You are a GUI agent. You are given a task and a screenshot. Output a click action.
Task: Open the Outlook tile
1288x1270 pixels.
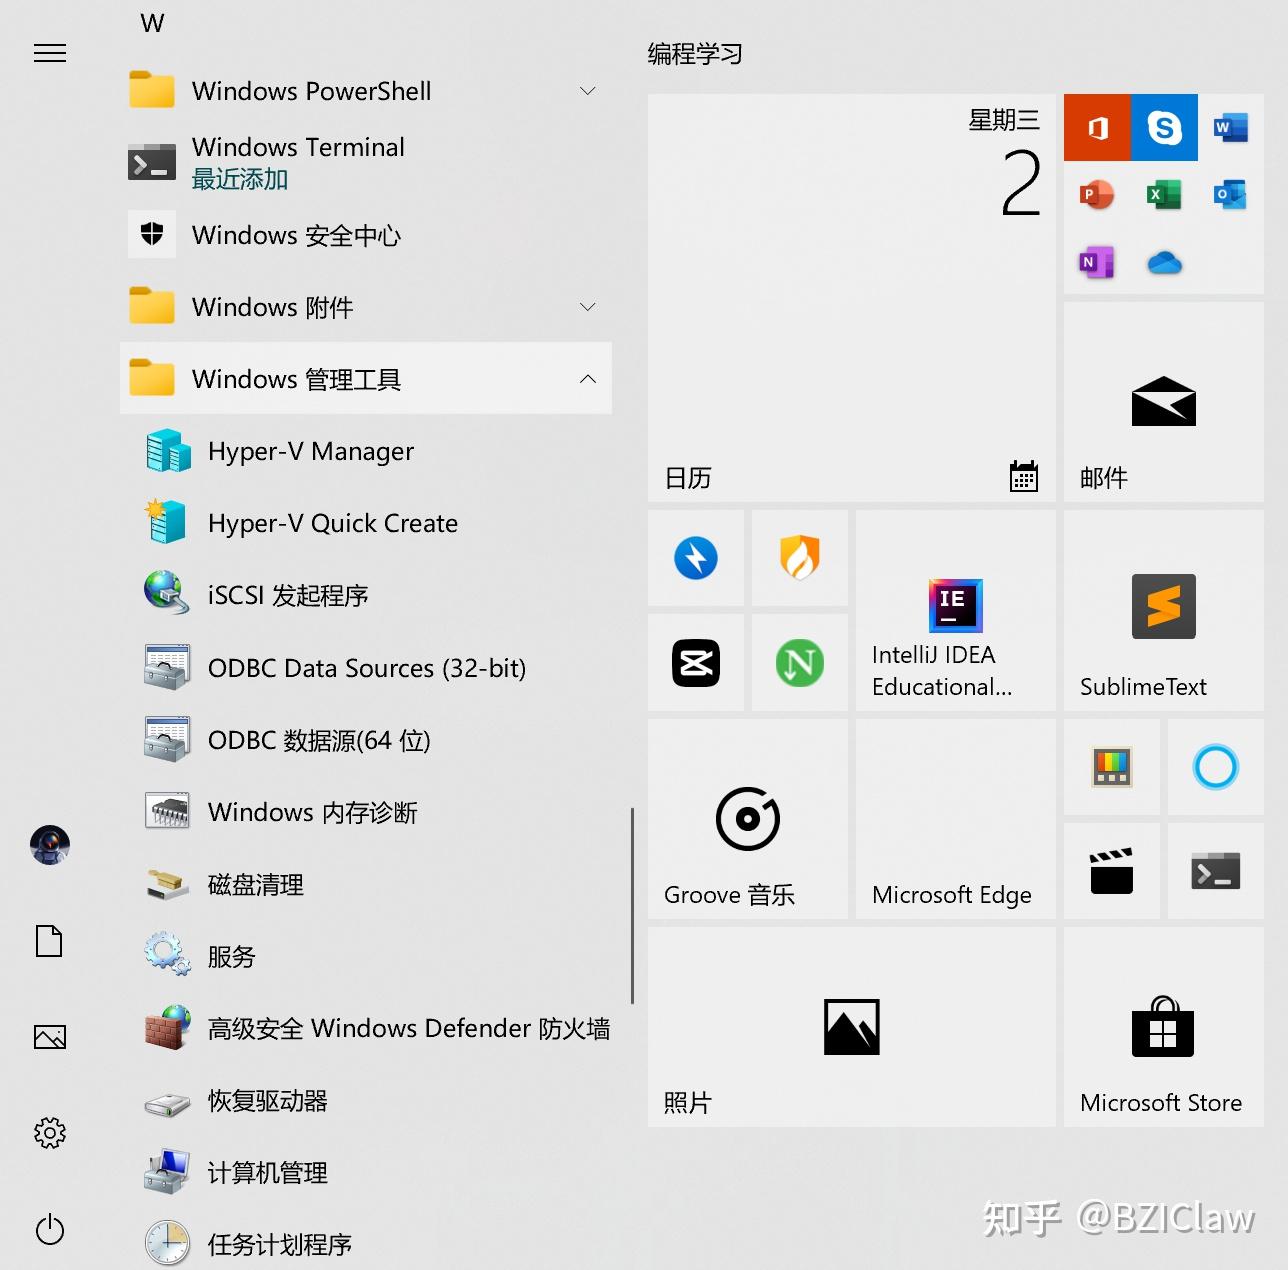coord(1231,194)
